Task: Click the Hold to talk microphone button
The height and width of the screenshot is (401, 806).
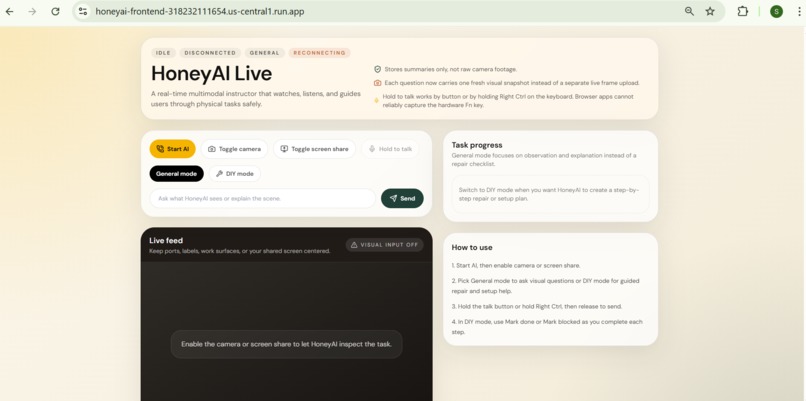Action: [x=390, y=149]
